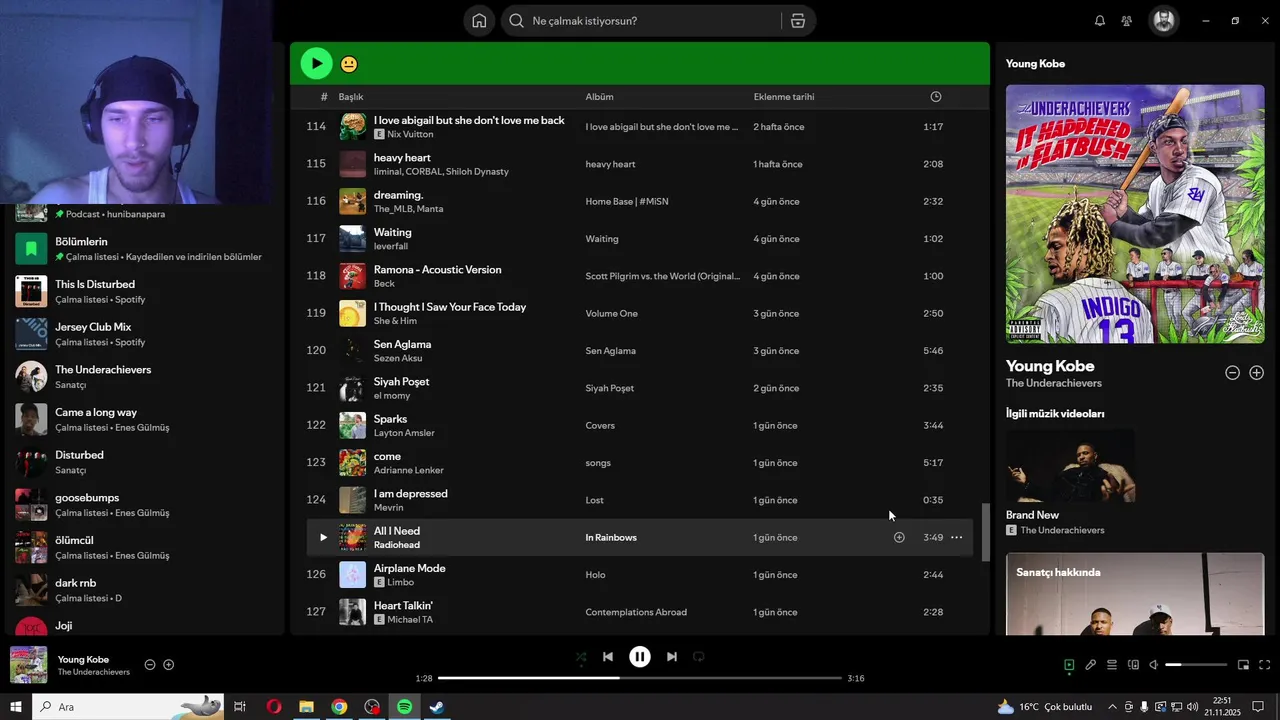
Task: Add Young Kobe in bottom player bar
Action: [x=169, y=665]
